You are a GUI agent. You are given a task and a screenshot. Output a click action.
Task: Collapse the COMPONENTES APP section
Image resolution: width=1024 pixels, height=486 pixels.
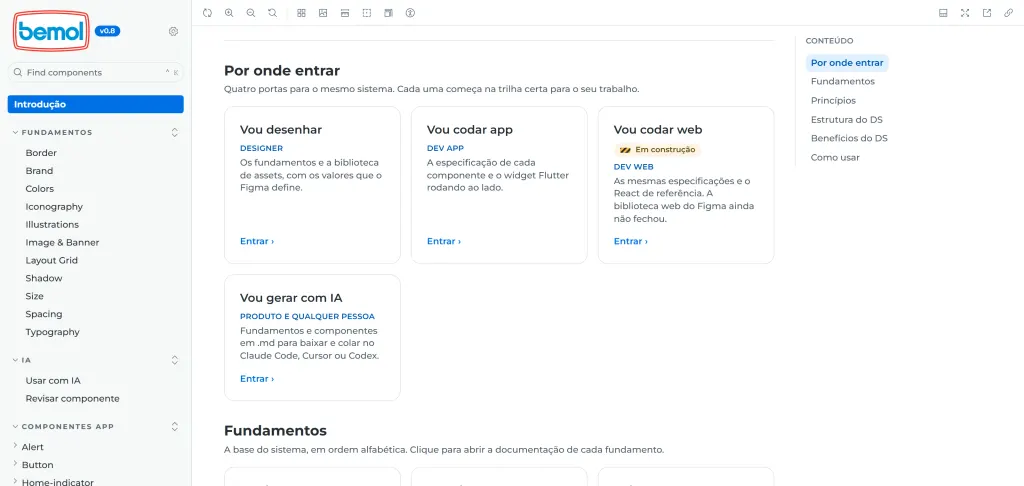click(63, 427)
